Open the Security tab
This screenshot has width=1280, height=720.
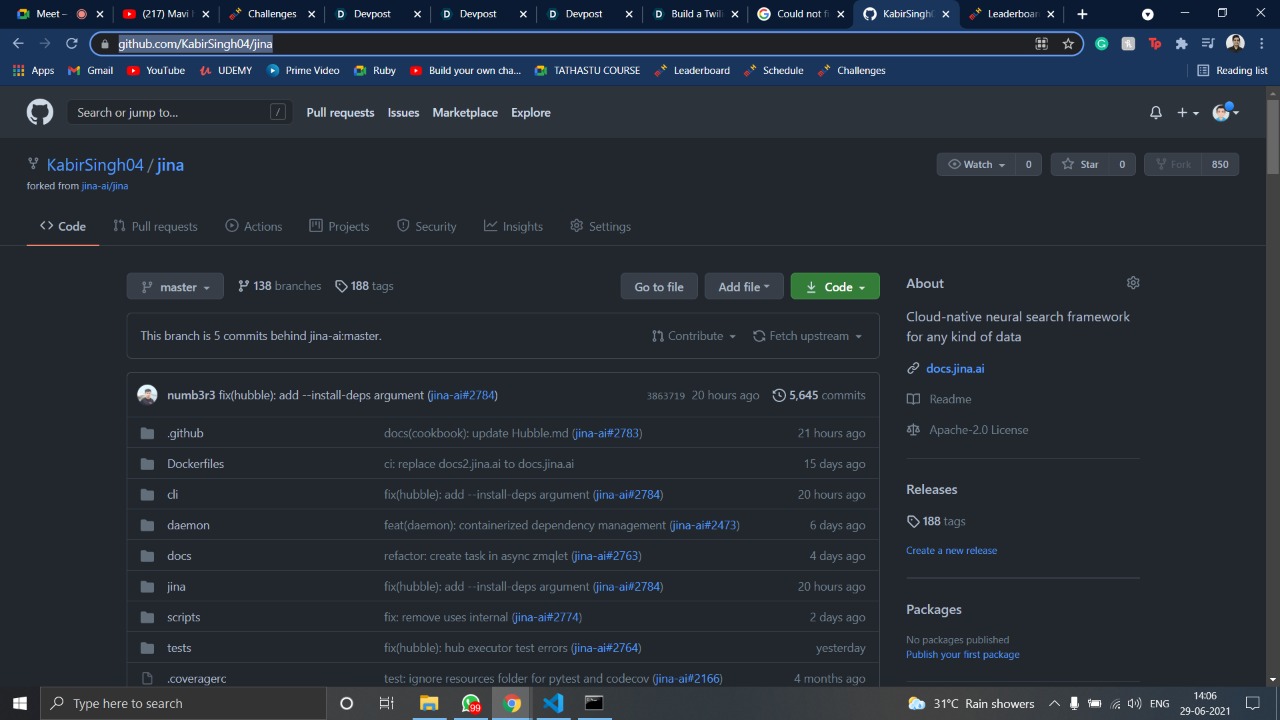[427, 226]
